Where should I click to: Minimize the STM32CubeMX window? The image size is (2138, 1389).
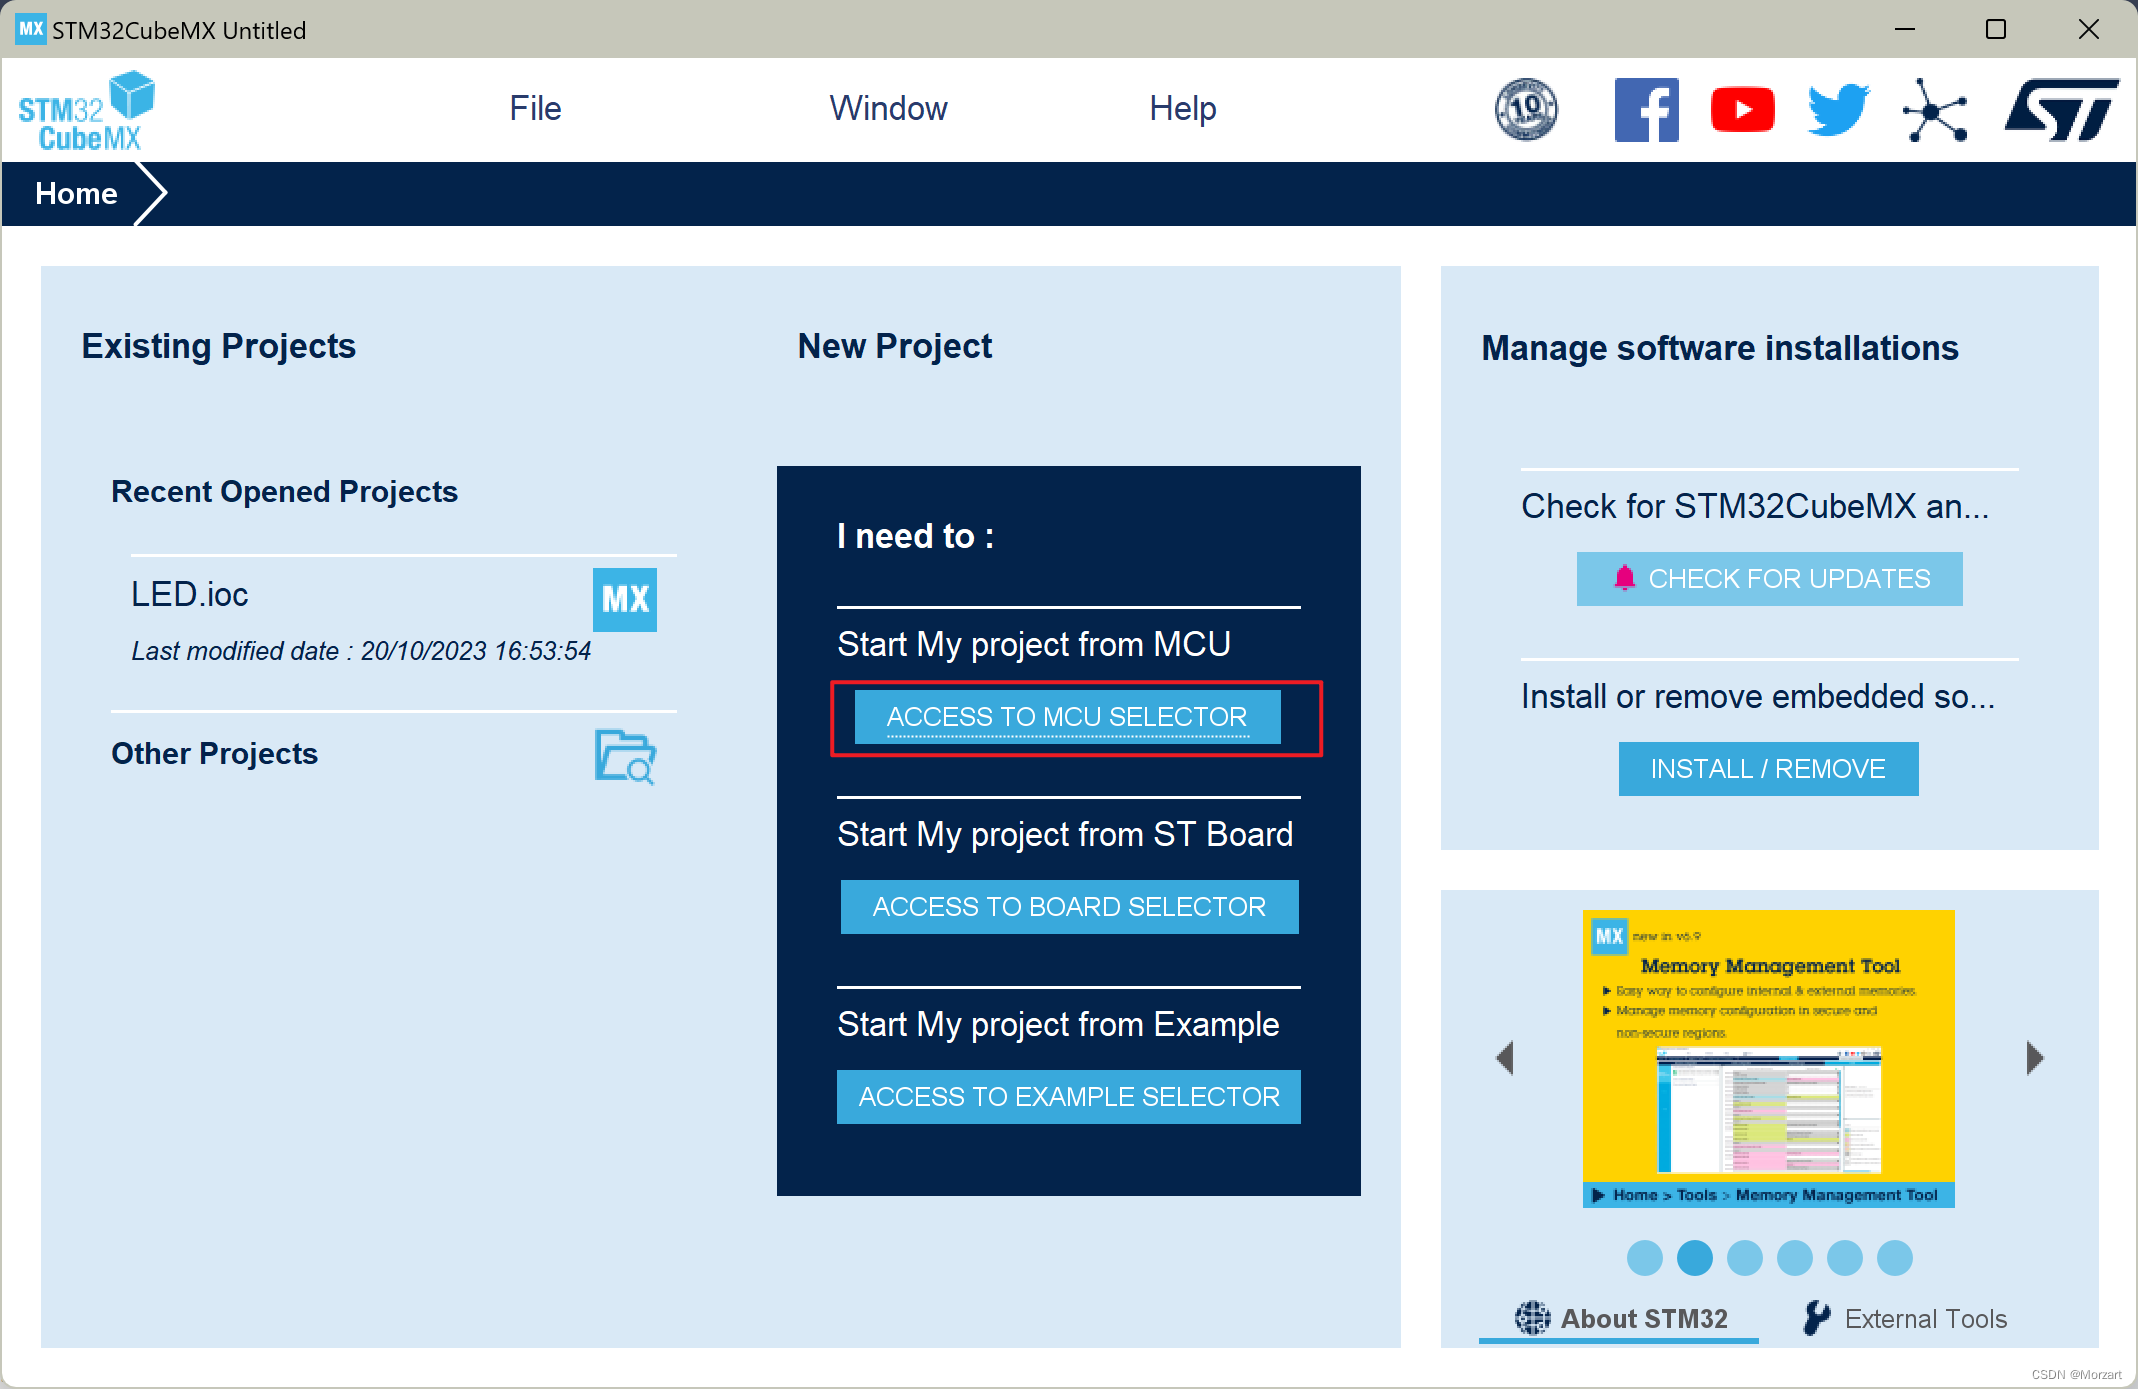click(1904, 29)
